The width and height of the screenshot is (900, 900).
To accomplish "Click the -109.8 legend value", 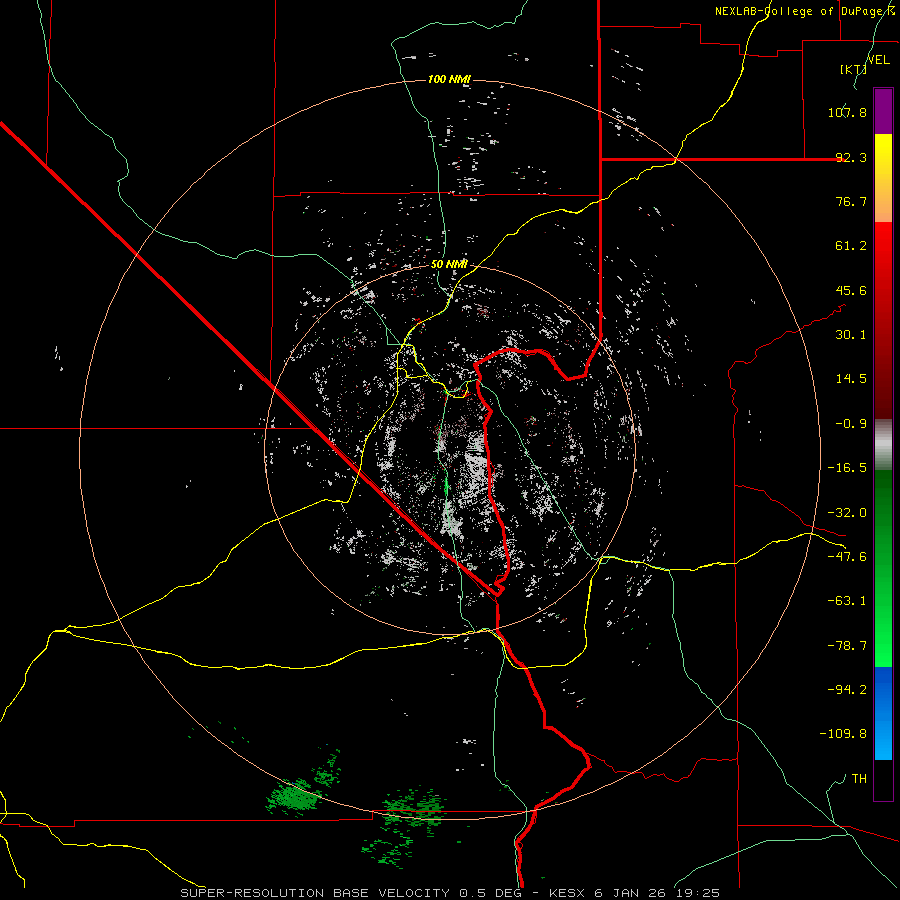I will (x=843, y=734).
